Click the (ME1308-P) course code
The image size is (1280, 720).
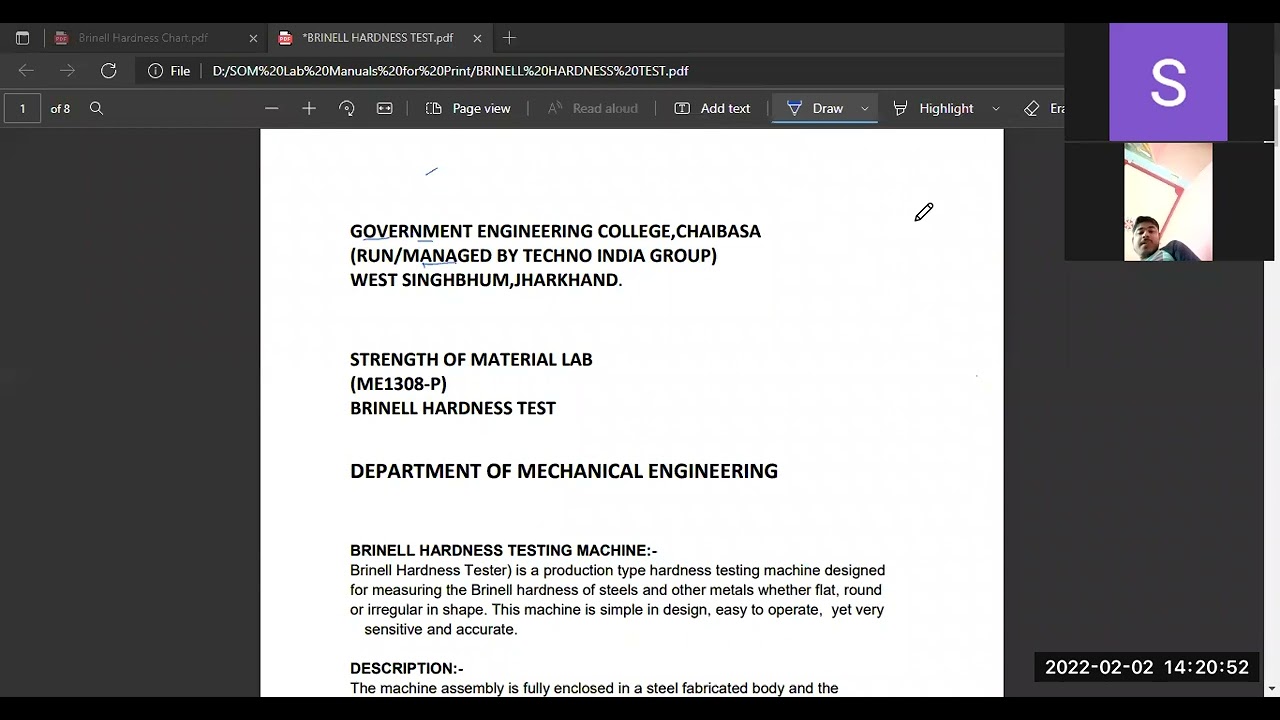(x=398, y=384)
